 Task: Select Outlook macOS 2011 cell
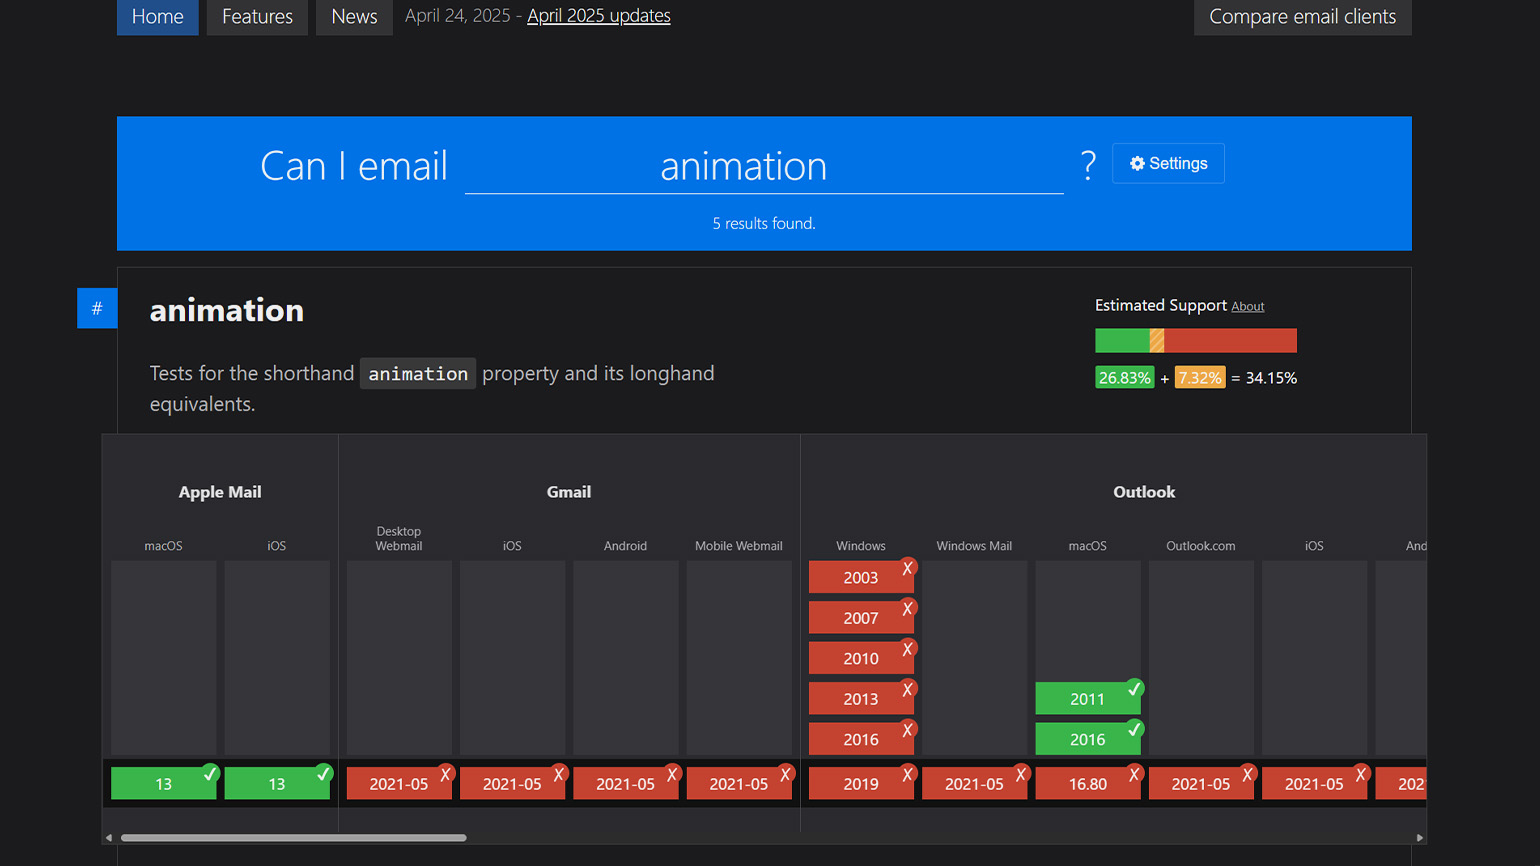pyautogui.click(x=1087, y=698)
